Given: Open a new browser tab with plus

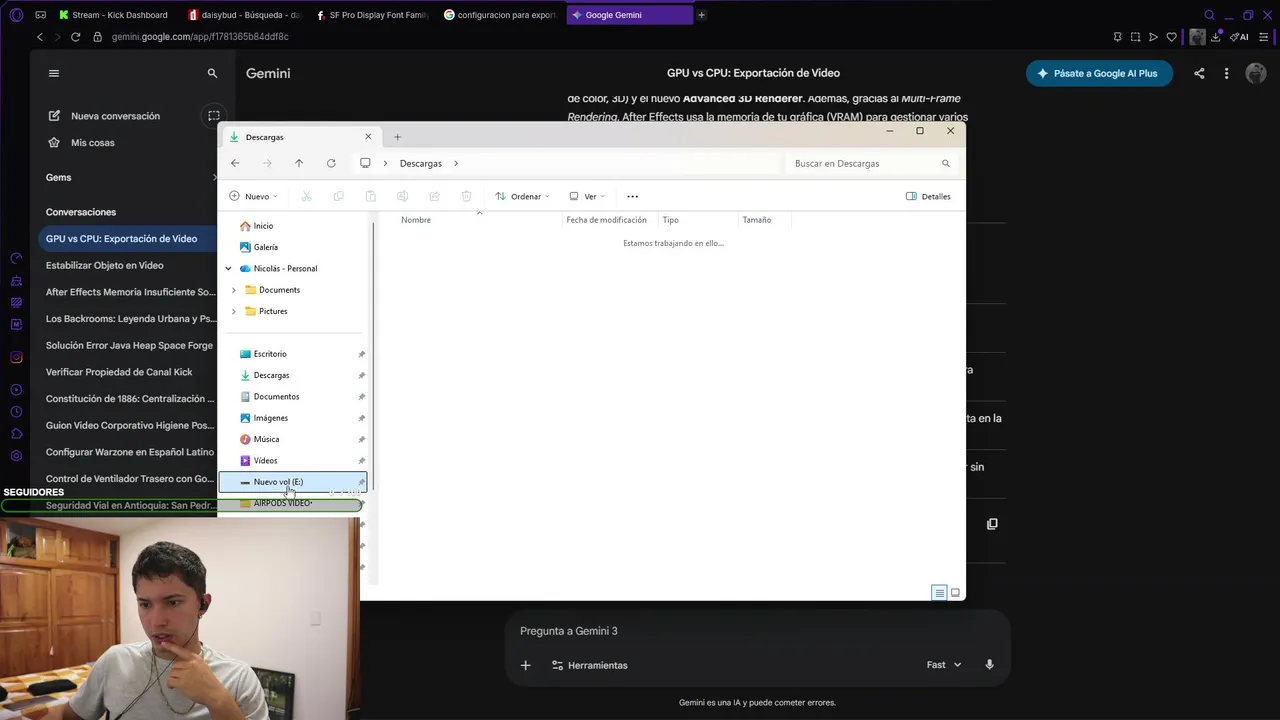Looking at the screenshot, I should (x=701, y=15).
